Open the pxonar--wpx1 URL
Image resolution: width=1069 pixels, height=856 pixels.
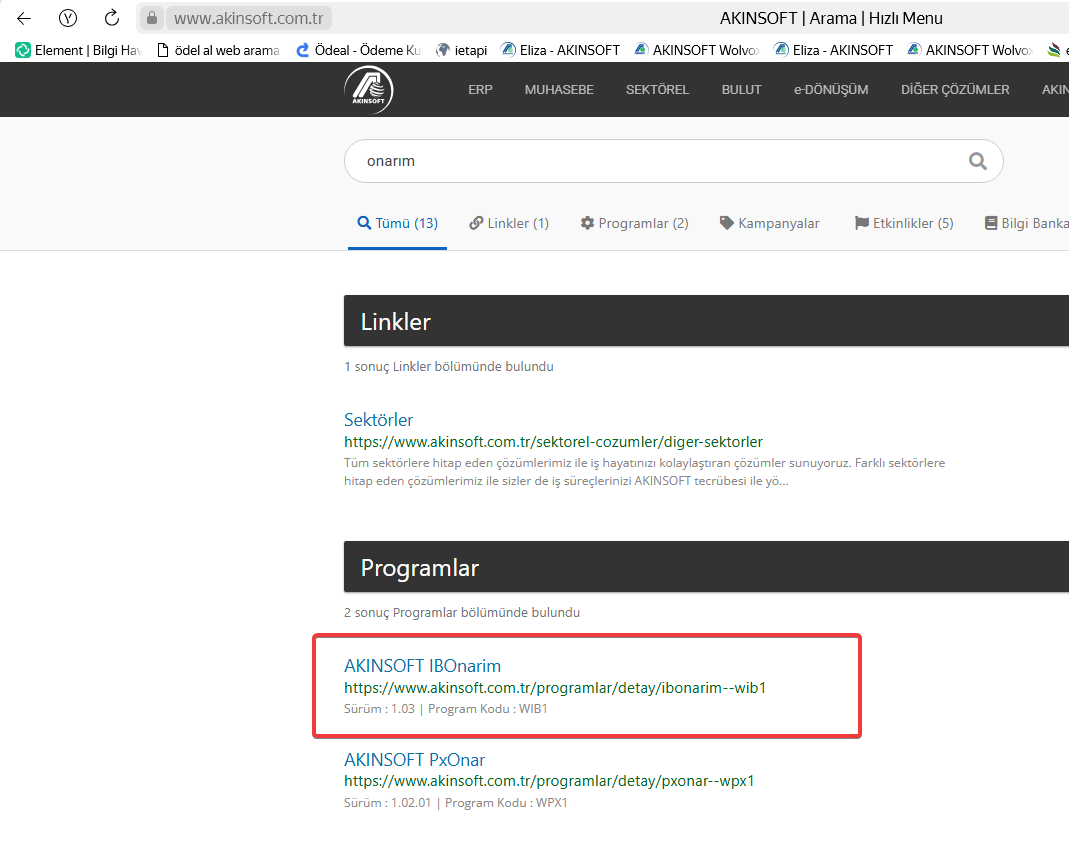[549, 781]
